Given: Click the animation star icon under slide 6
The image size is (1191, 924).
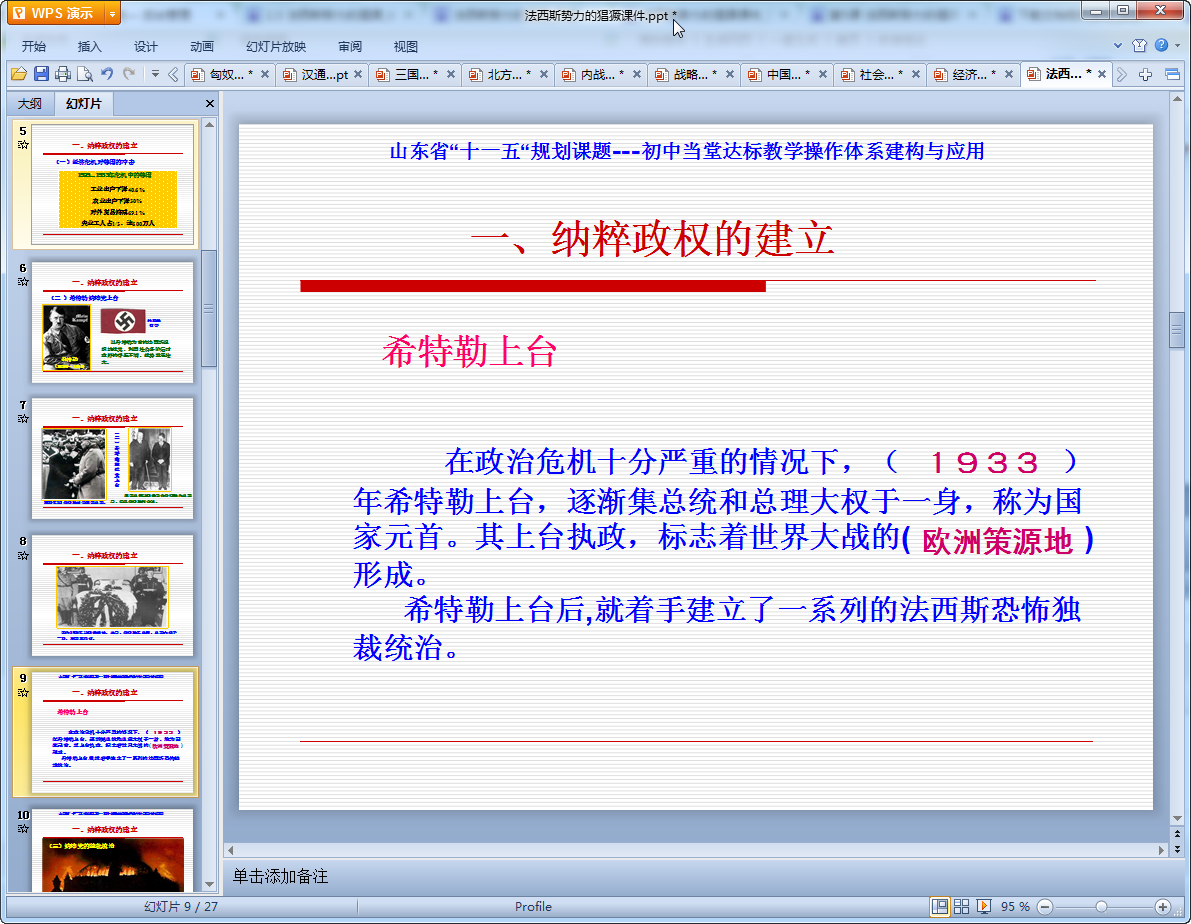Looking at the screenshot, I should [x=23, y=282].
